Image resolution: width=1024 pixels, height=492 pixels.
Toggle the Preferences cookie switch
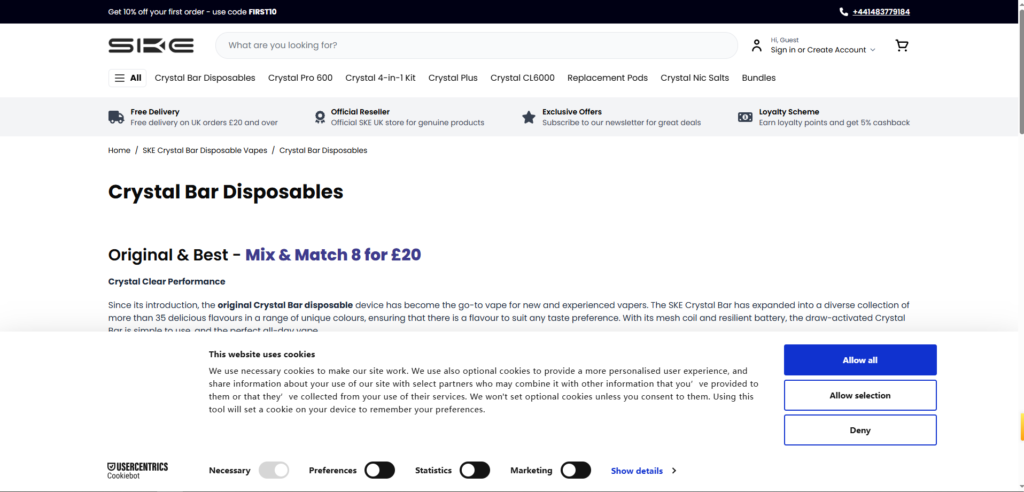click(x=379, y=470)
